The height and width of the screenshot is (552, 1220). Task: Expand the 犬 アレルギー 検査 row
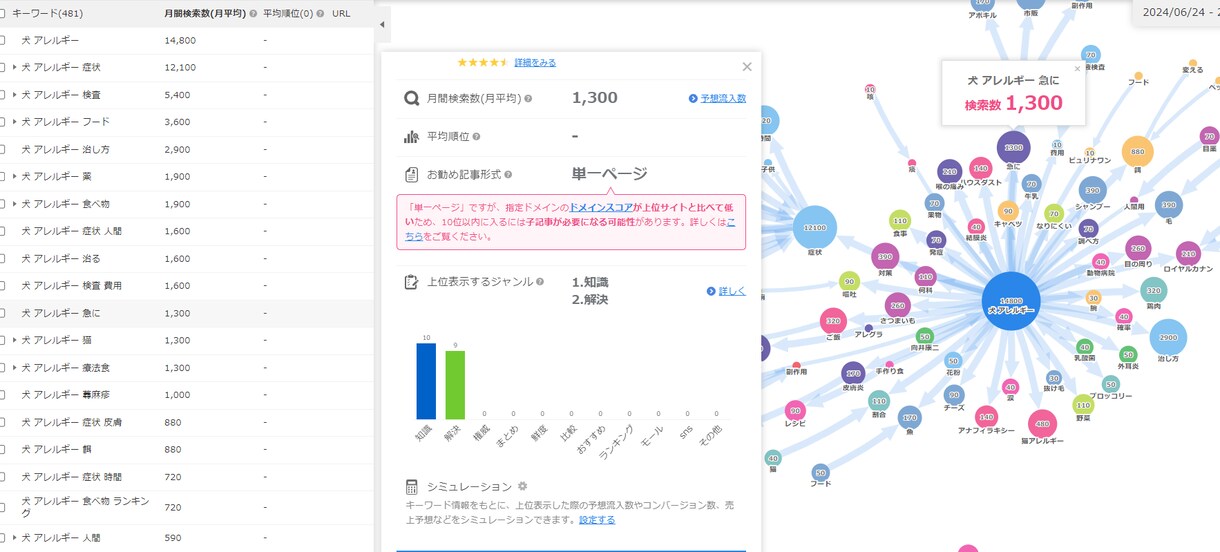[x=15, y=95]
